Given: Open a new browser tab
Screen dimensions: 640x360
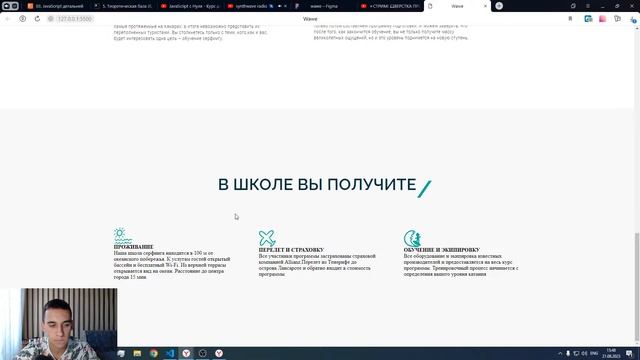Looking at the screenshot, I should [x=499, y=6].
